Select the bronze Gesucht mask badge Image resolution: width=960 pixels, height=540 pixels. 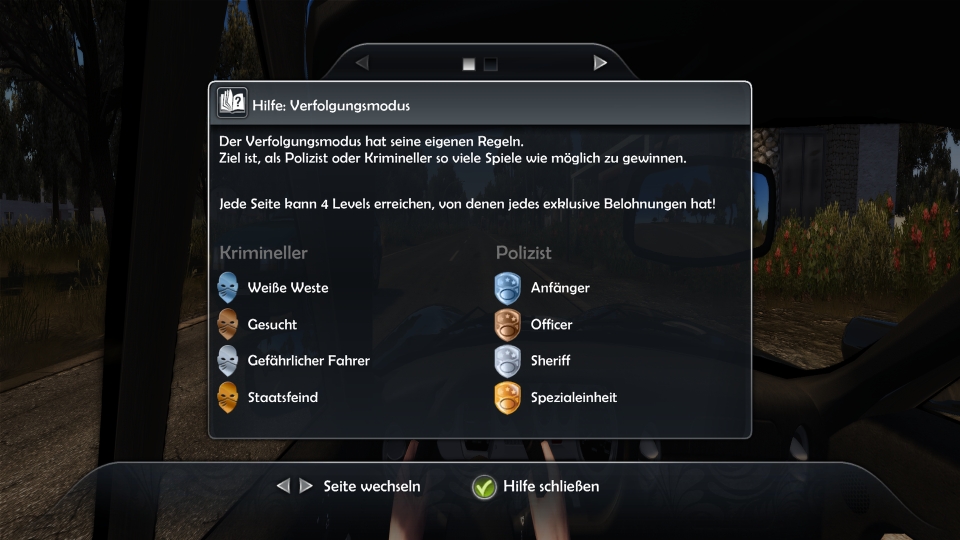coord(227,324)
